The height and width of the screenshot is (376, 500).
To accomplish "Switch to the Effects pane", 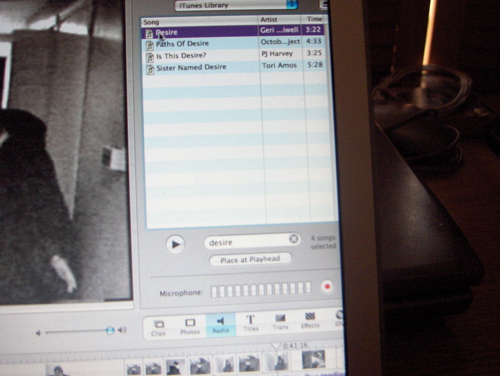I will [x=310, y=321].
